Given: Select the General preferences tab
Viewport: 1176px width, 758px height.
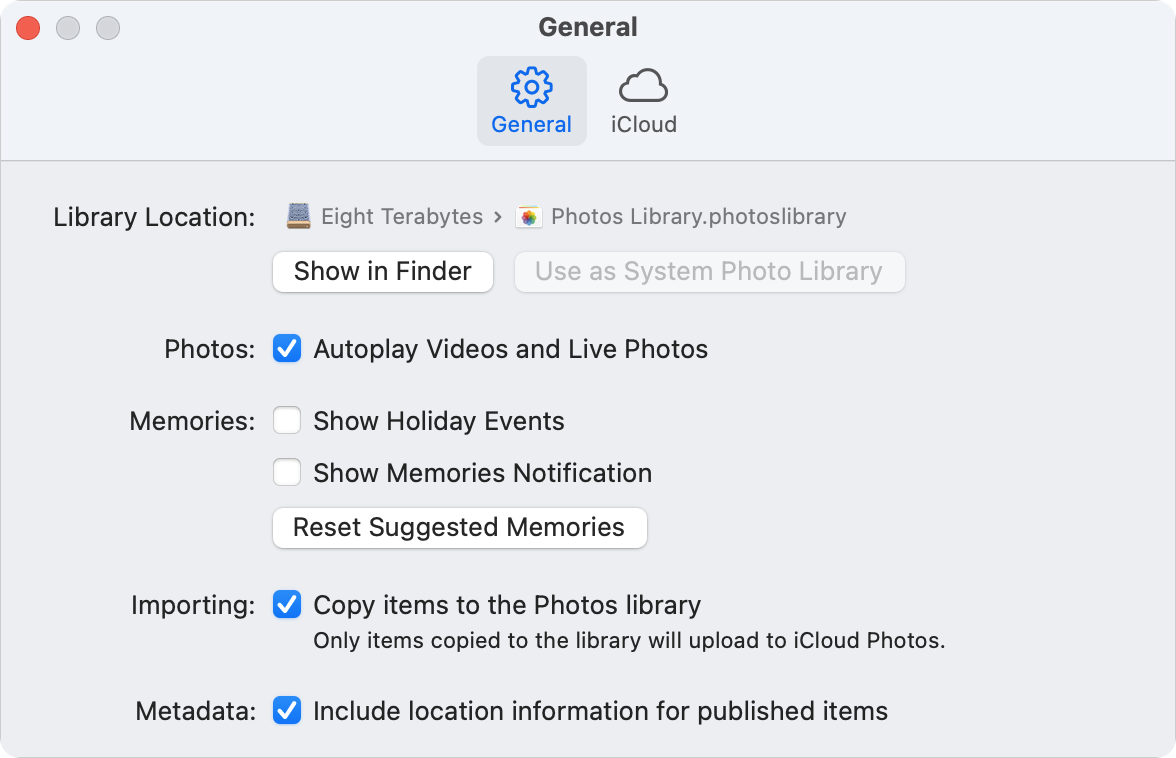Looking at the screenshot, I should tap(532, 101).
